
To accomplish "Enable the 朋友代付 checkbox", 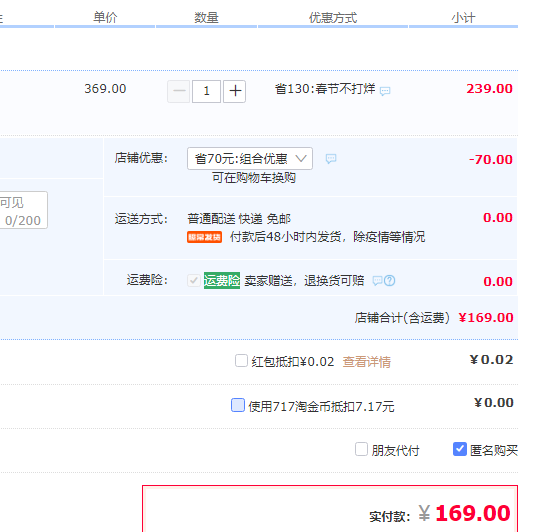I will 361,449.
